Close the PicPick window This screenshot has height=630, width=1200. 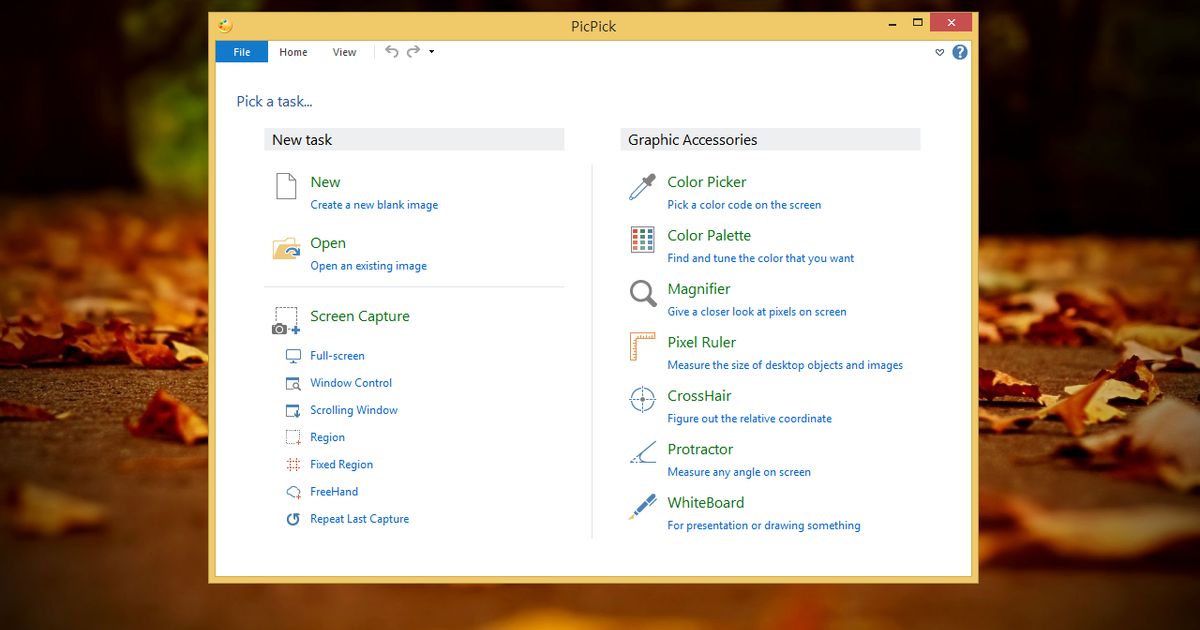[x=950, y=22]
